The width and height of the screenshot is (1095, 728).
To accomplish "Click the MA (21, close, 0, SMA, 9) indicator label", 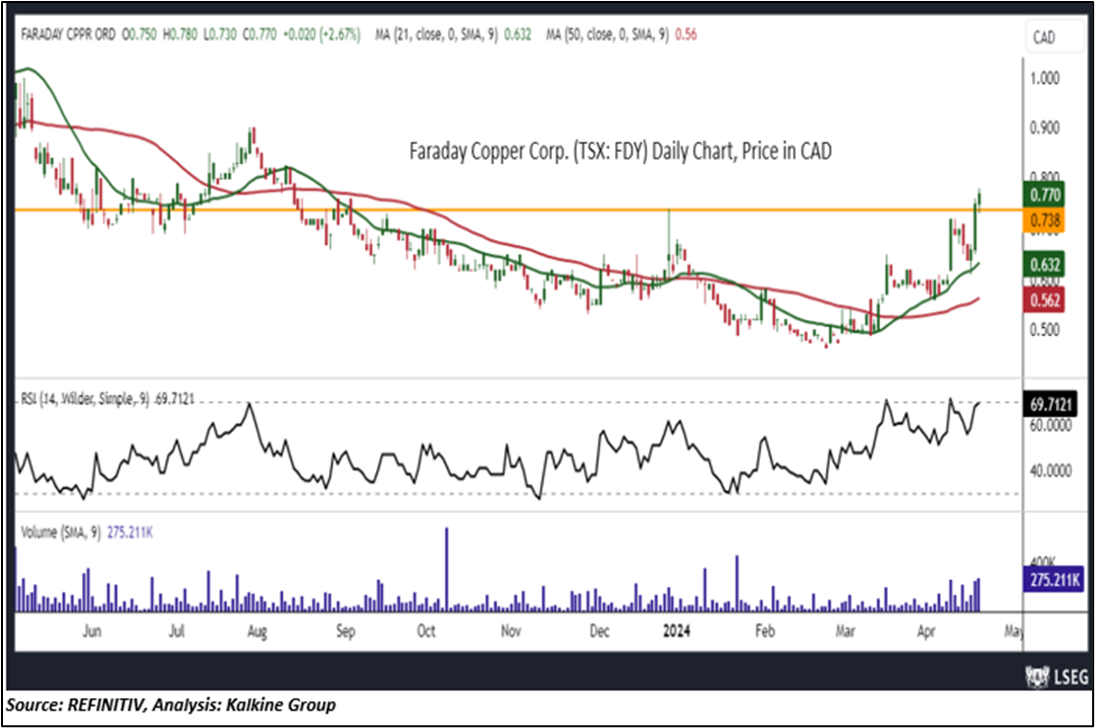I will point(436,34).
